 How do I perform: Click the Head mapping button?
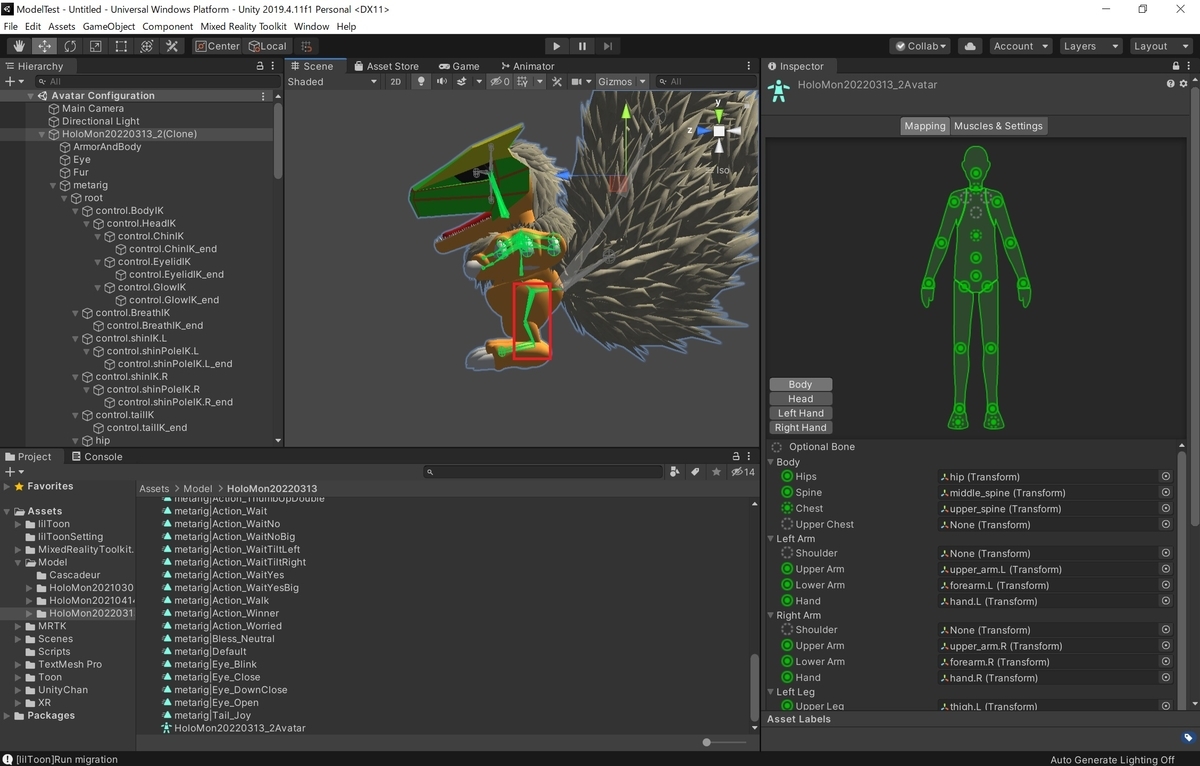tap(801, 399)
